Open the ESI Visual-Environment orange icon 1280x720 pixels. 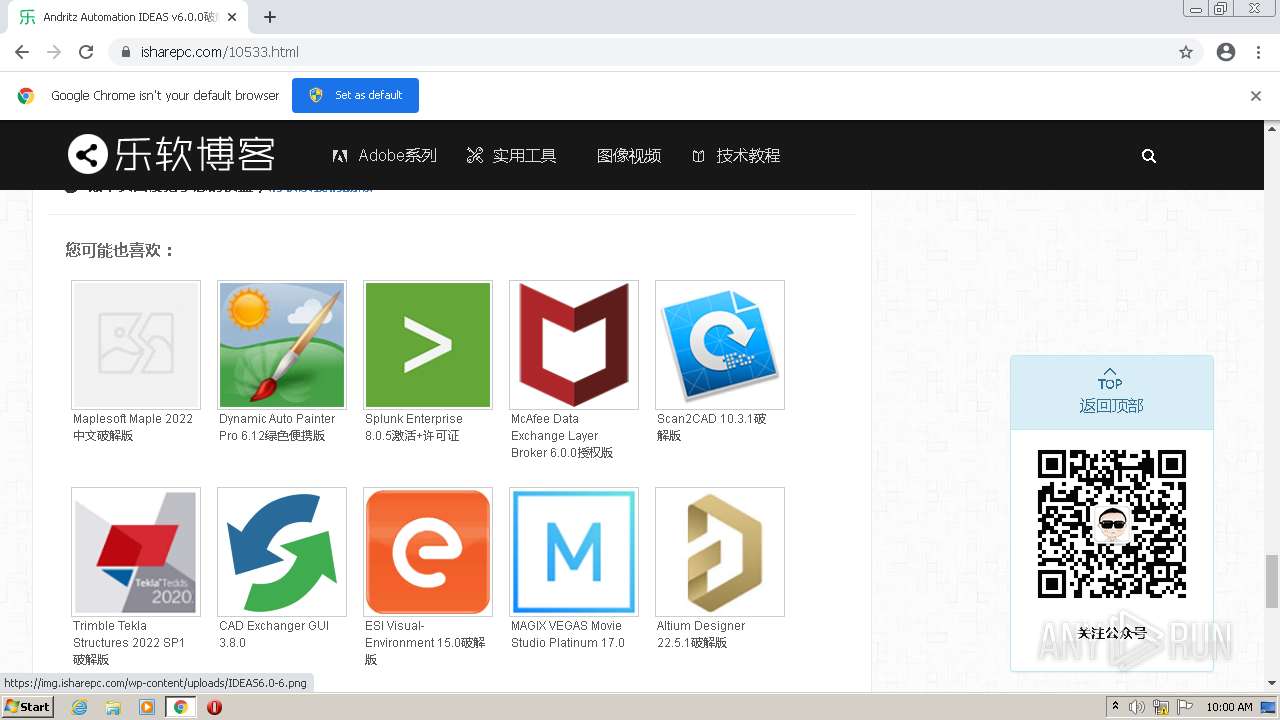pos(428,552)
